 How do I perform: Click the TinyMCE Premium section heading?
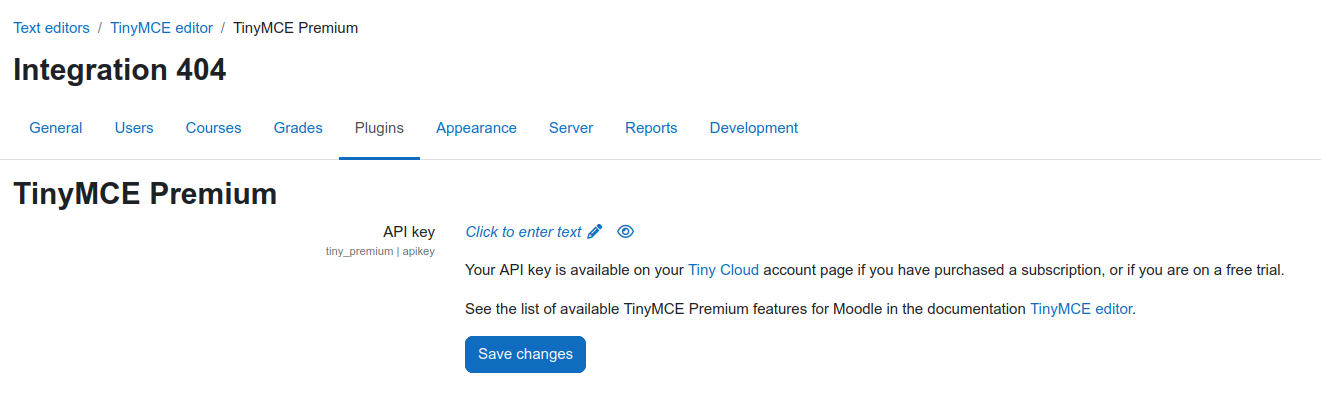pos(145,194)
